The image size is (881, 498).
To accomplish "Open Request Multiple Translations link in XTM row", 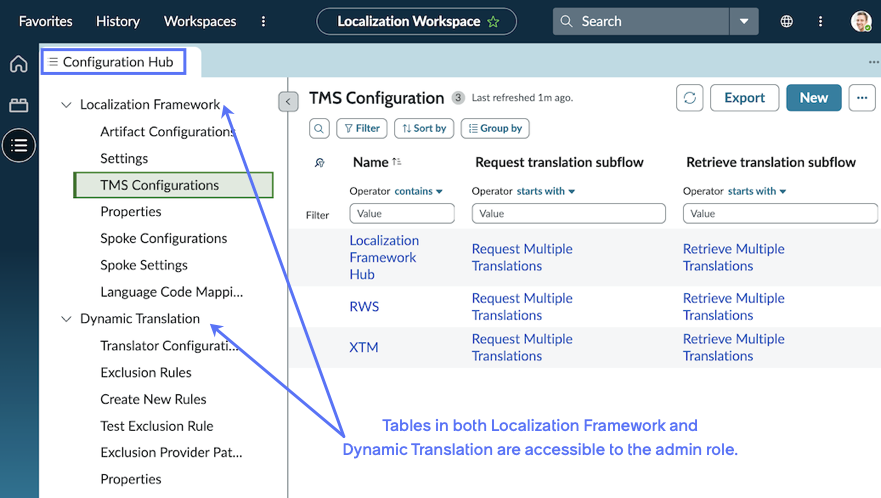I will click(x=522, y=347).
